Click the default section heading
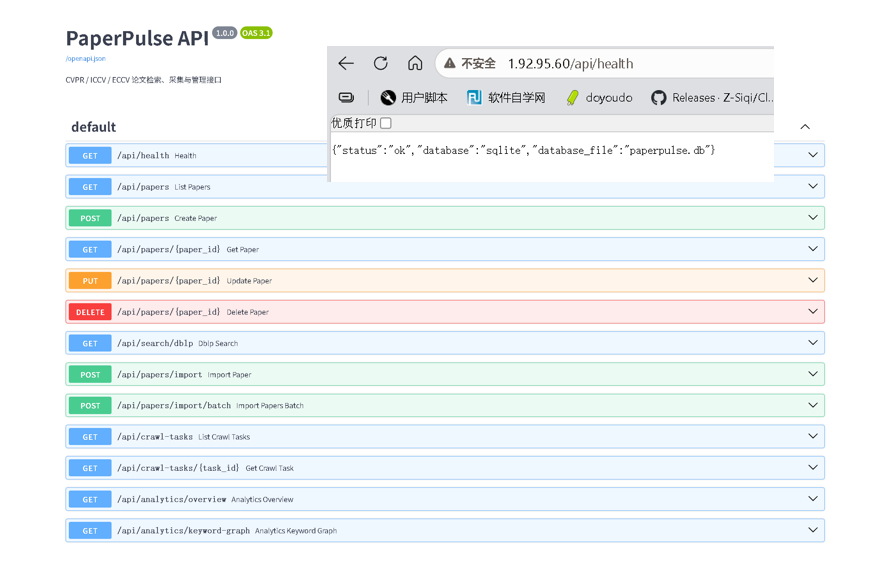 (x=94, y=127)
